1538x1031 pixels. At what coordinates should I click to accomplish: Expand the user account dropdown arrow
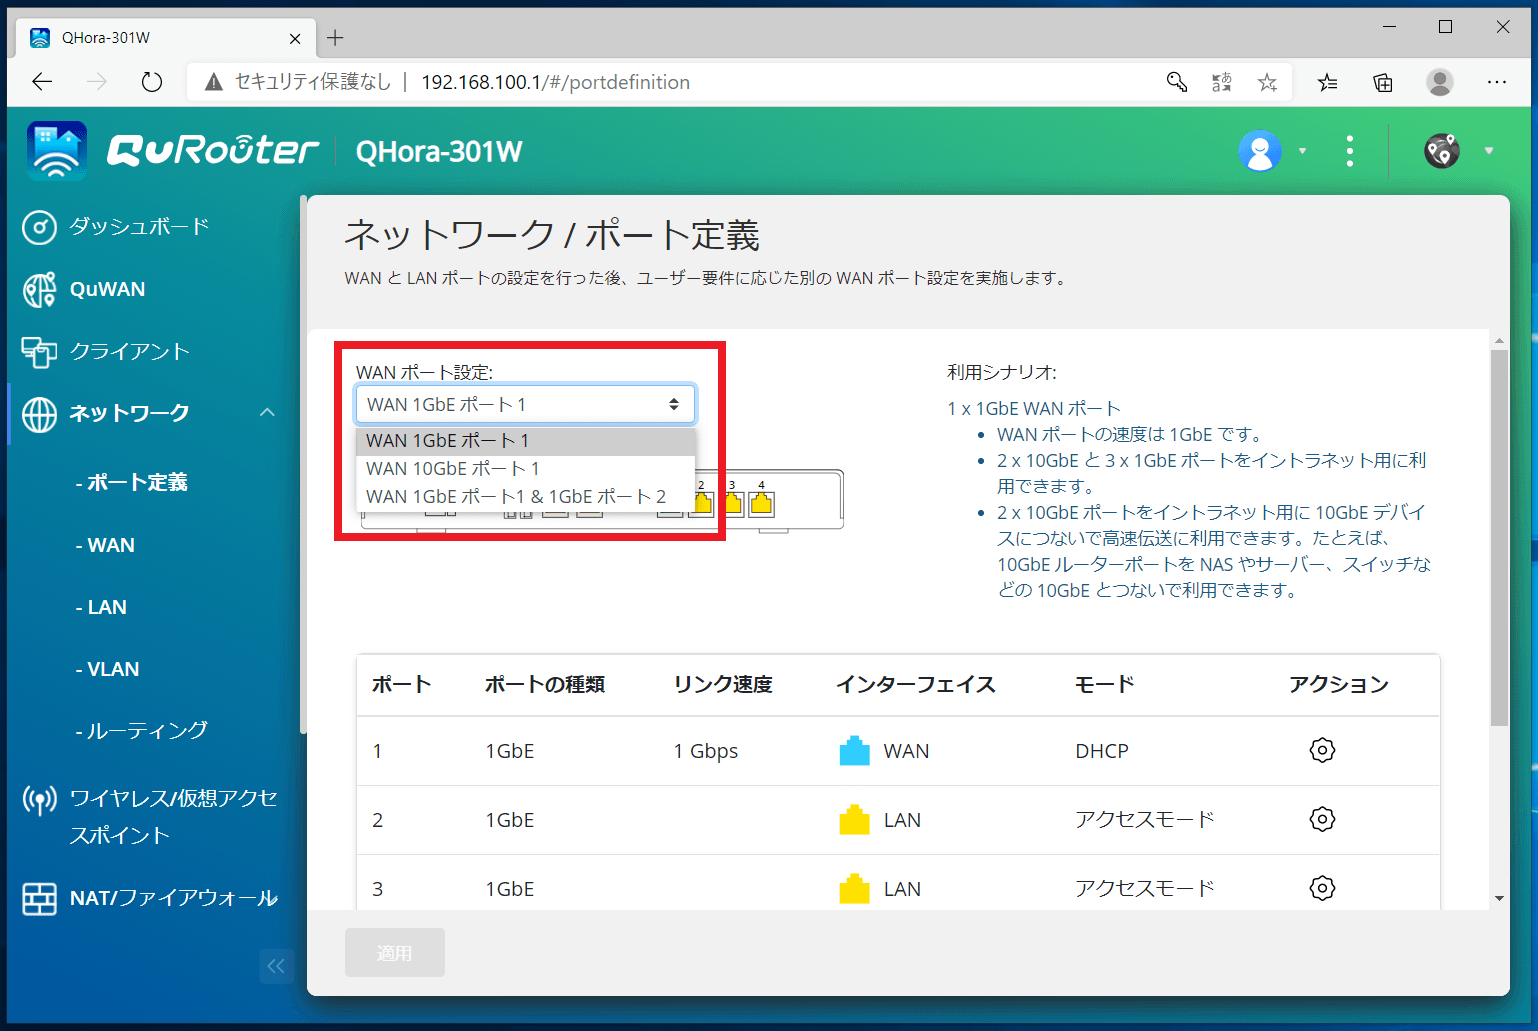(1302, 151)
